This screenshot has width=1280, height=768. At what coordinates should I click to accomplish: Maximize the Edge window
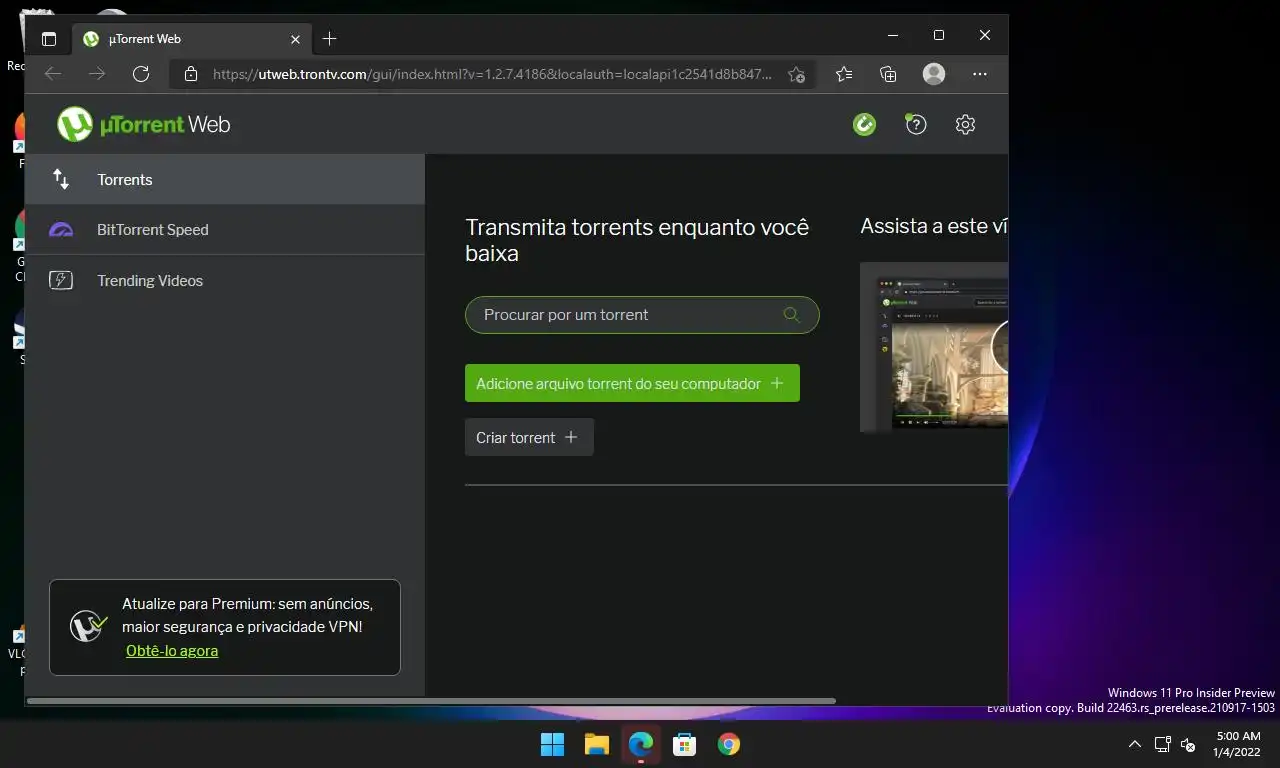click(938, 35)
